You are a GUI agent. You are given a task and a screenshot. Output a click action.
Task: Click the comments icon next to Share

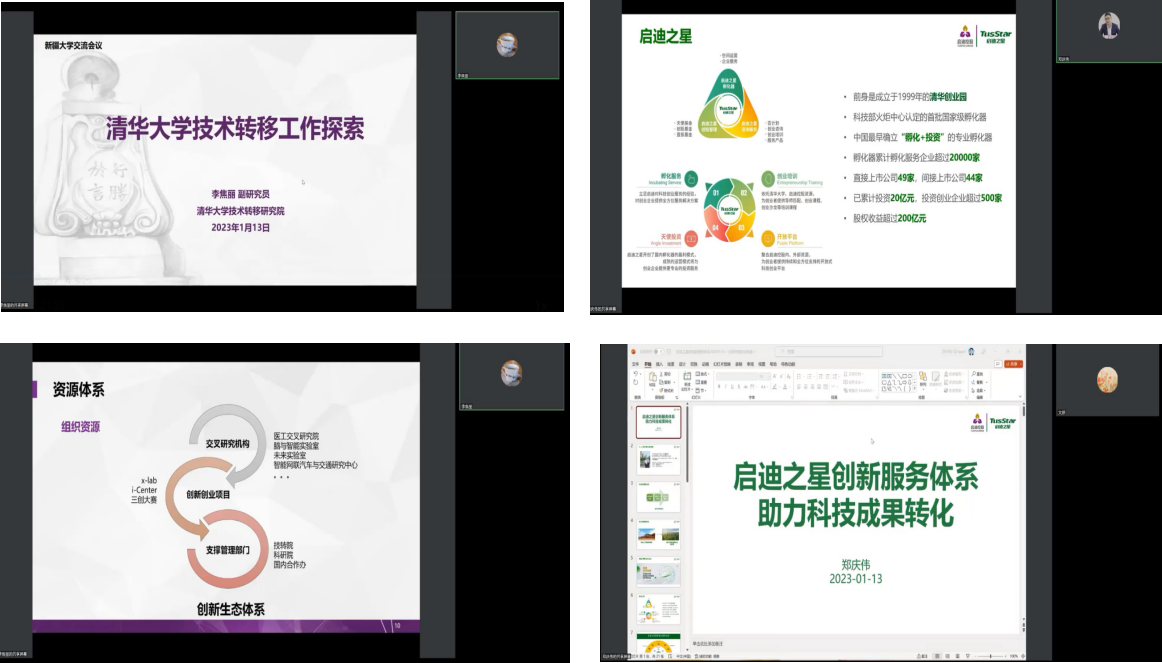pos(999,362)
